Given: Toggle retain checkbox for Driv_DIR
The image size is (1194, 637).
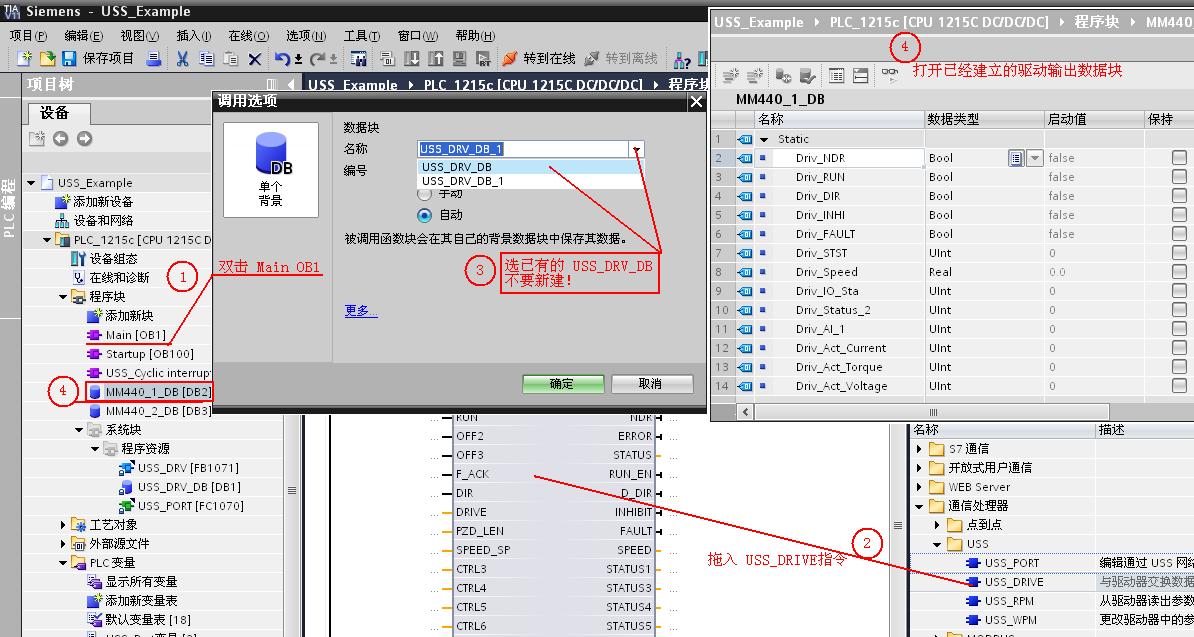Looking at the screenshot, I should 1179,196.
